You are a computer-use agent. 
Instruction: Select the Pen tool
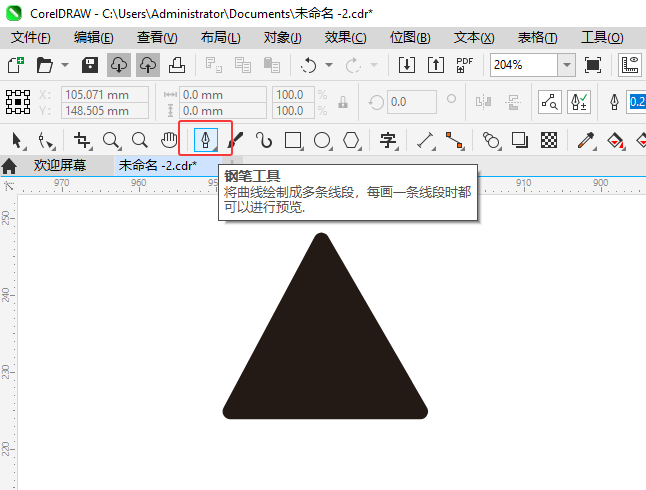(206, 140)
